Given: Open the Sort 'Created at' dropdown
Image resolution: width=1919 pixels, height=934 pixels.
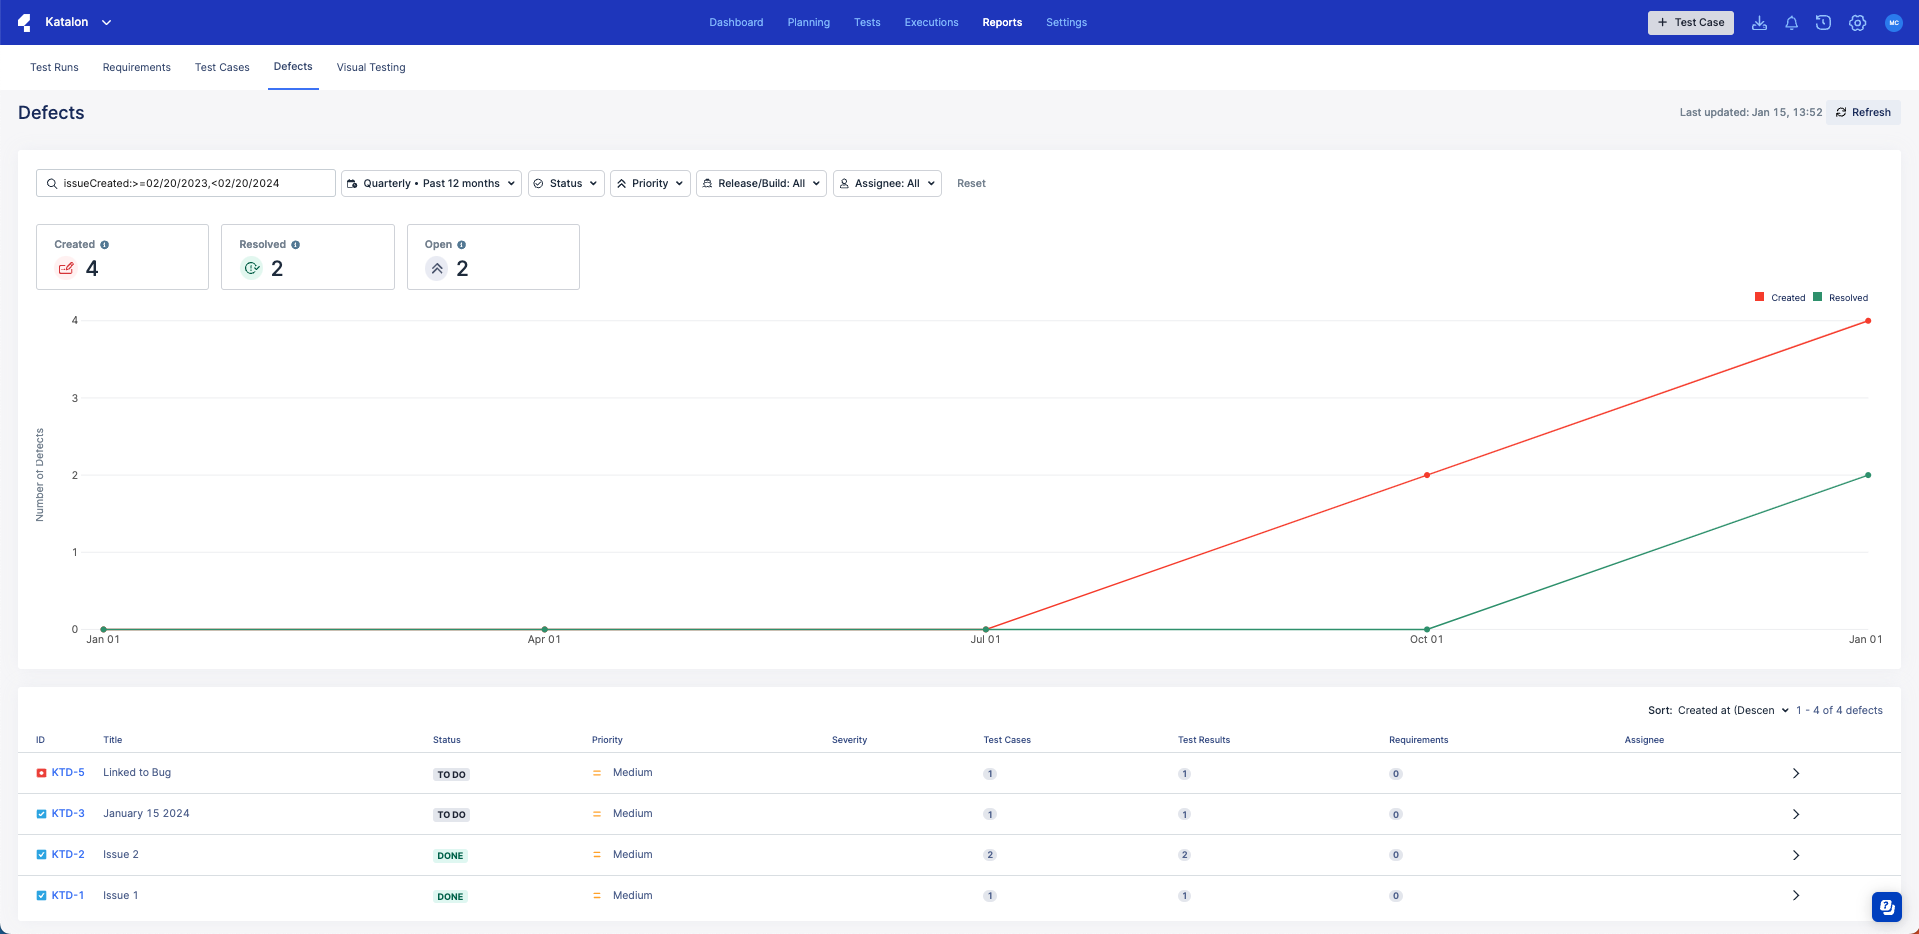Looking at the screenshot, I should tap(1728, 710).
